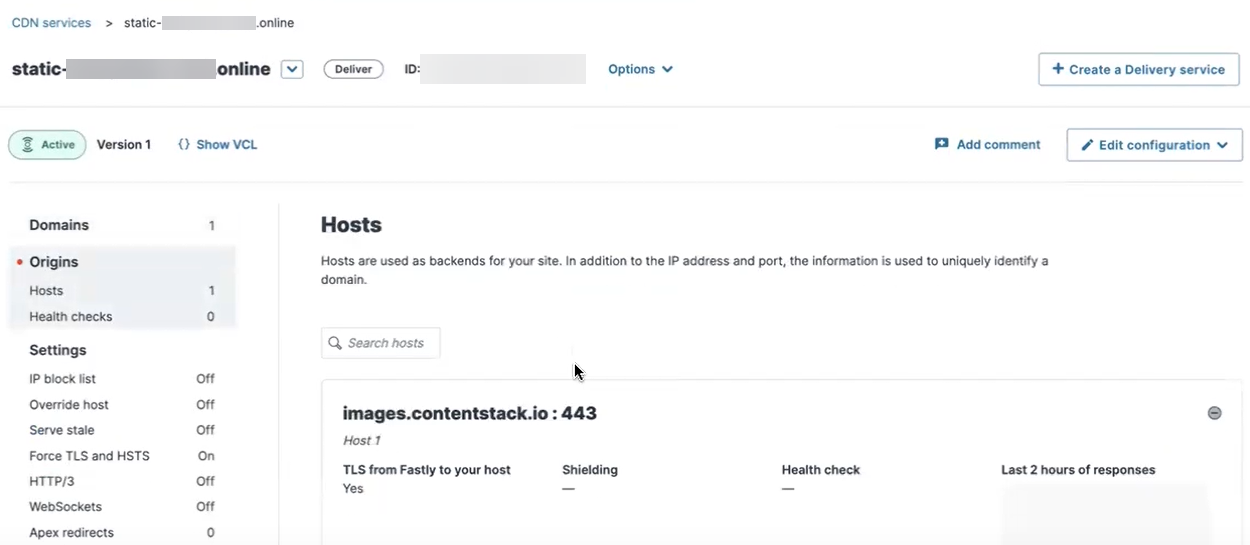
Task: Click into the Search hosts field
Action: point(390,343)
